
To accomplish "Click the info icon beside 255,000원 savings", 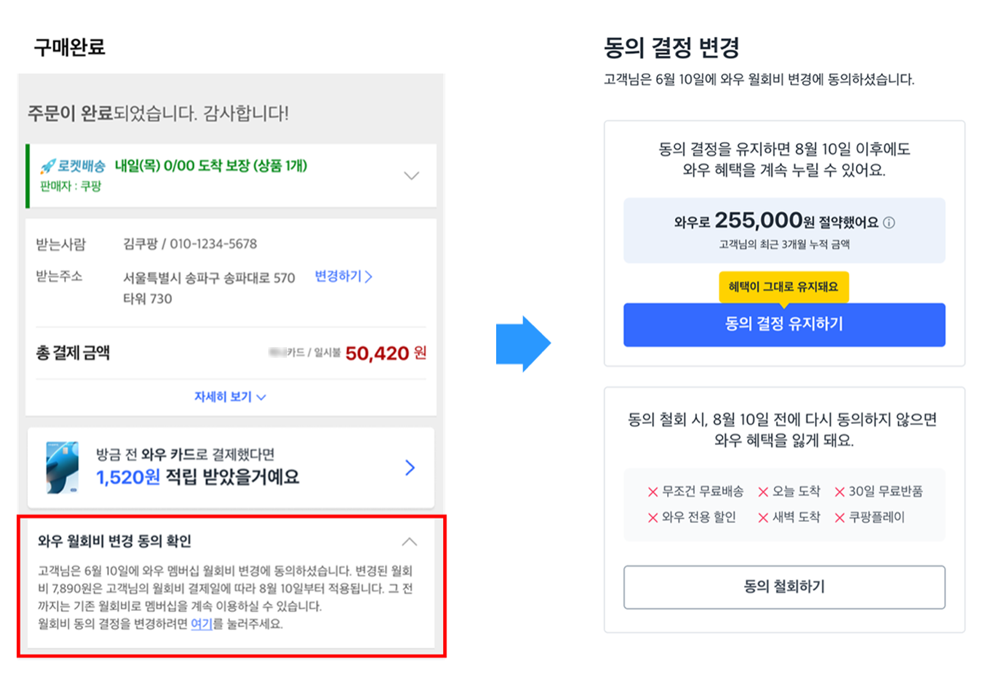I will (889, 223).
